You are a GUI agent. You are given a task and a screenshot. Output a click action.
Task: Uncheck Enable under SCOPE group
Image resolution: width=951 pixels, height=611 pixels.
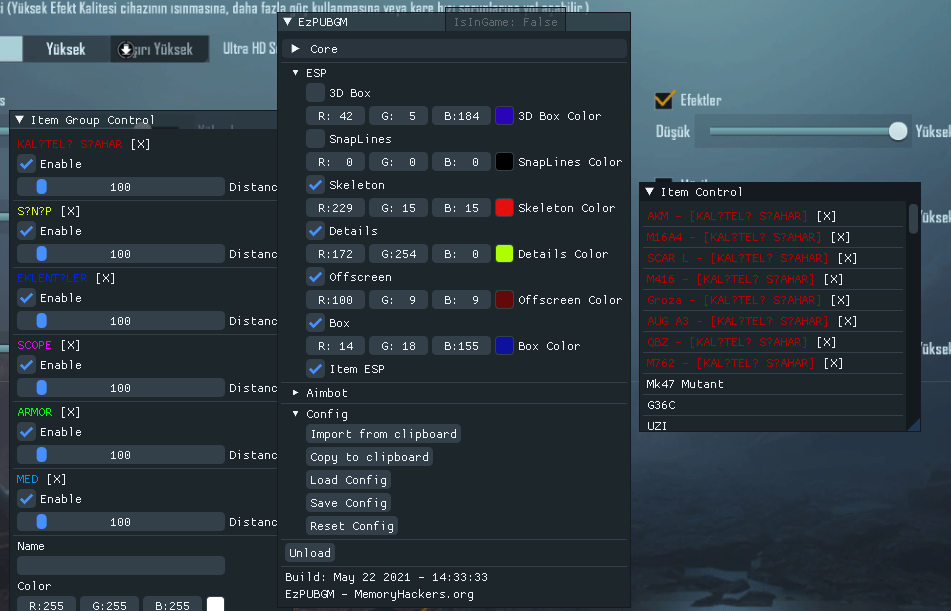(26, 365)
